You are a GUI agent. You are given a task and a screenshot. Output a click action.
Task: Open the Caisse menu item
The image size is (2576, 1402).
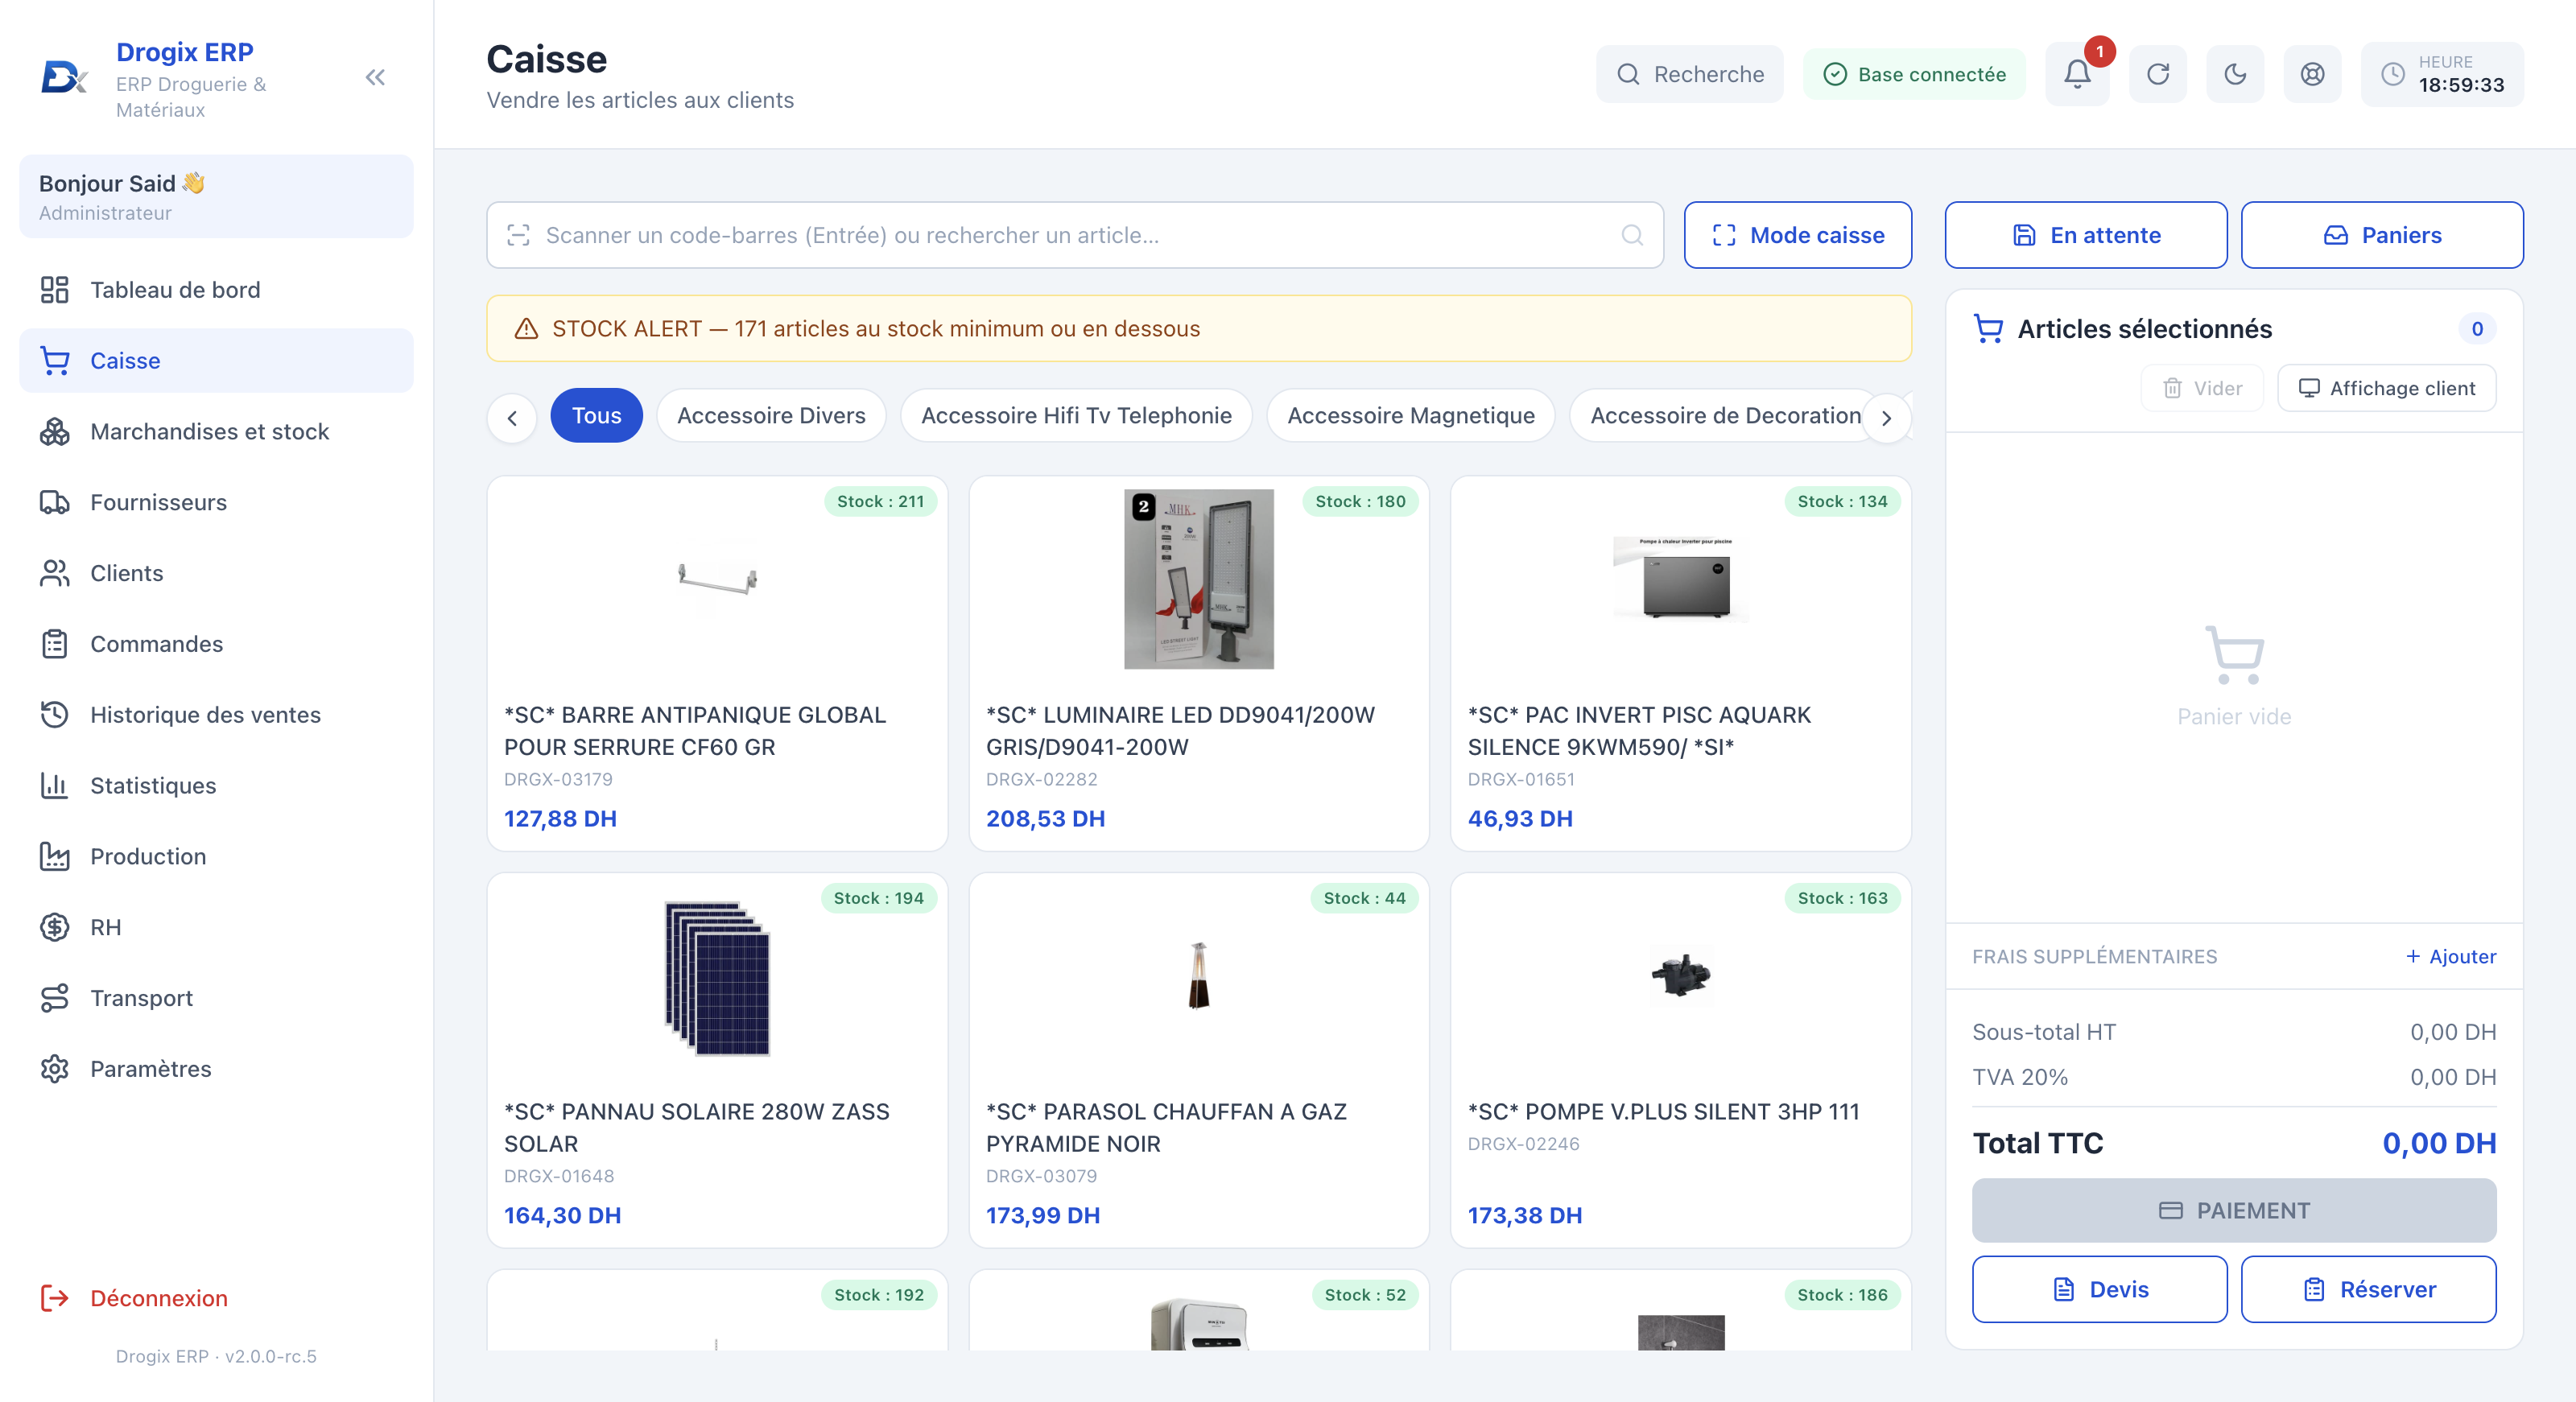point(216,360)
